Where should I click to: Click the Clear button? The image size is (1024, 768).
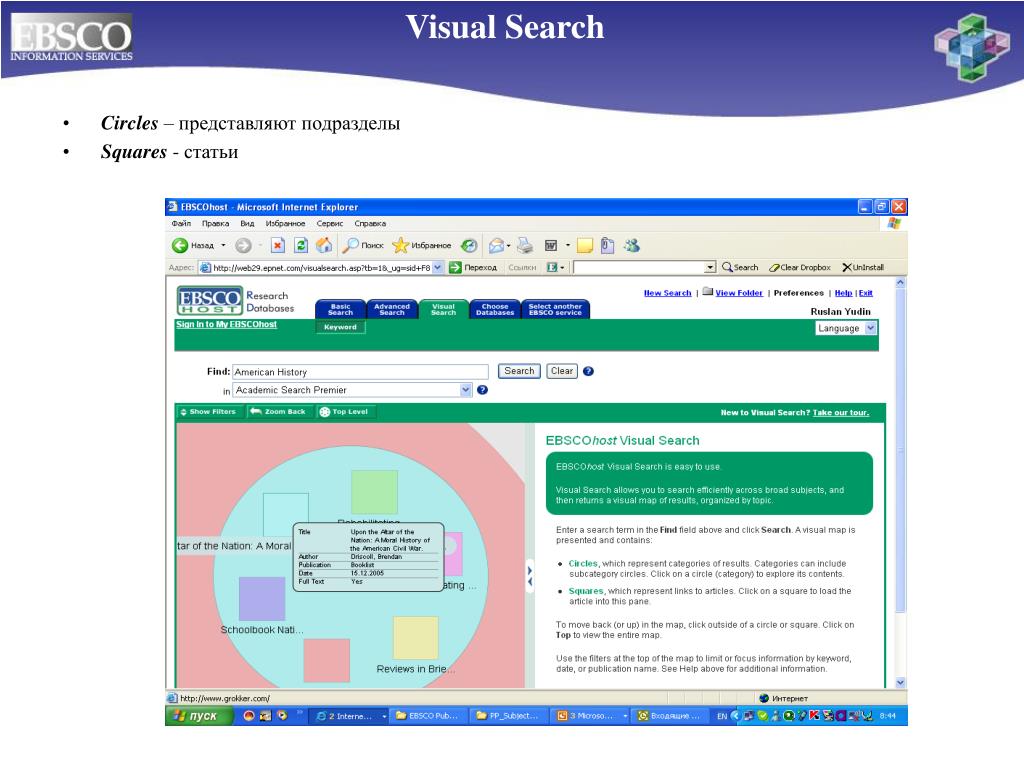click(562, 371)
